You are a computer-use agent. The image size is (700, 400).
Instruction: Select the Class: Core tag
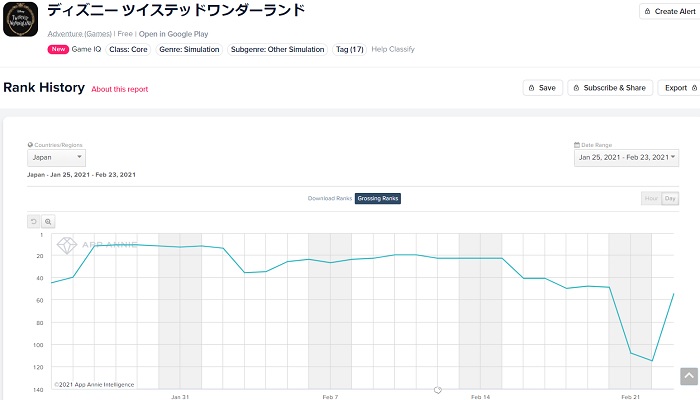(128, 50)
